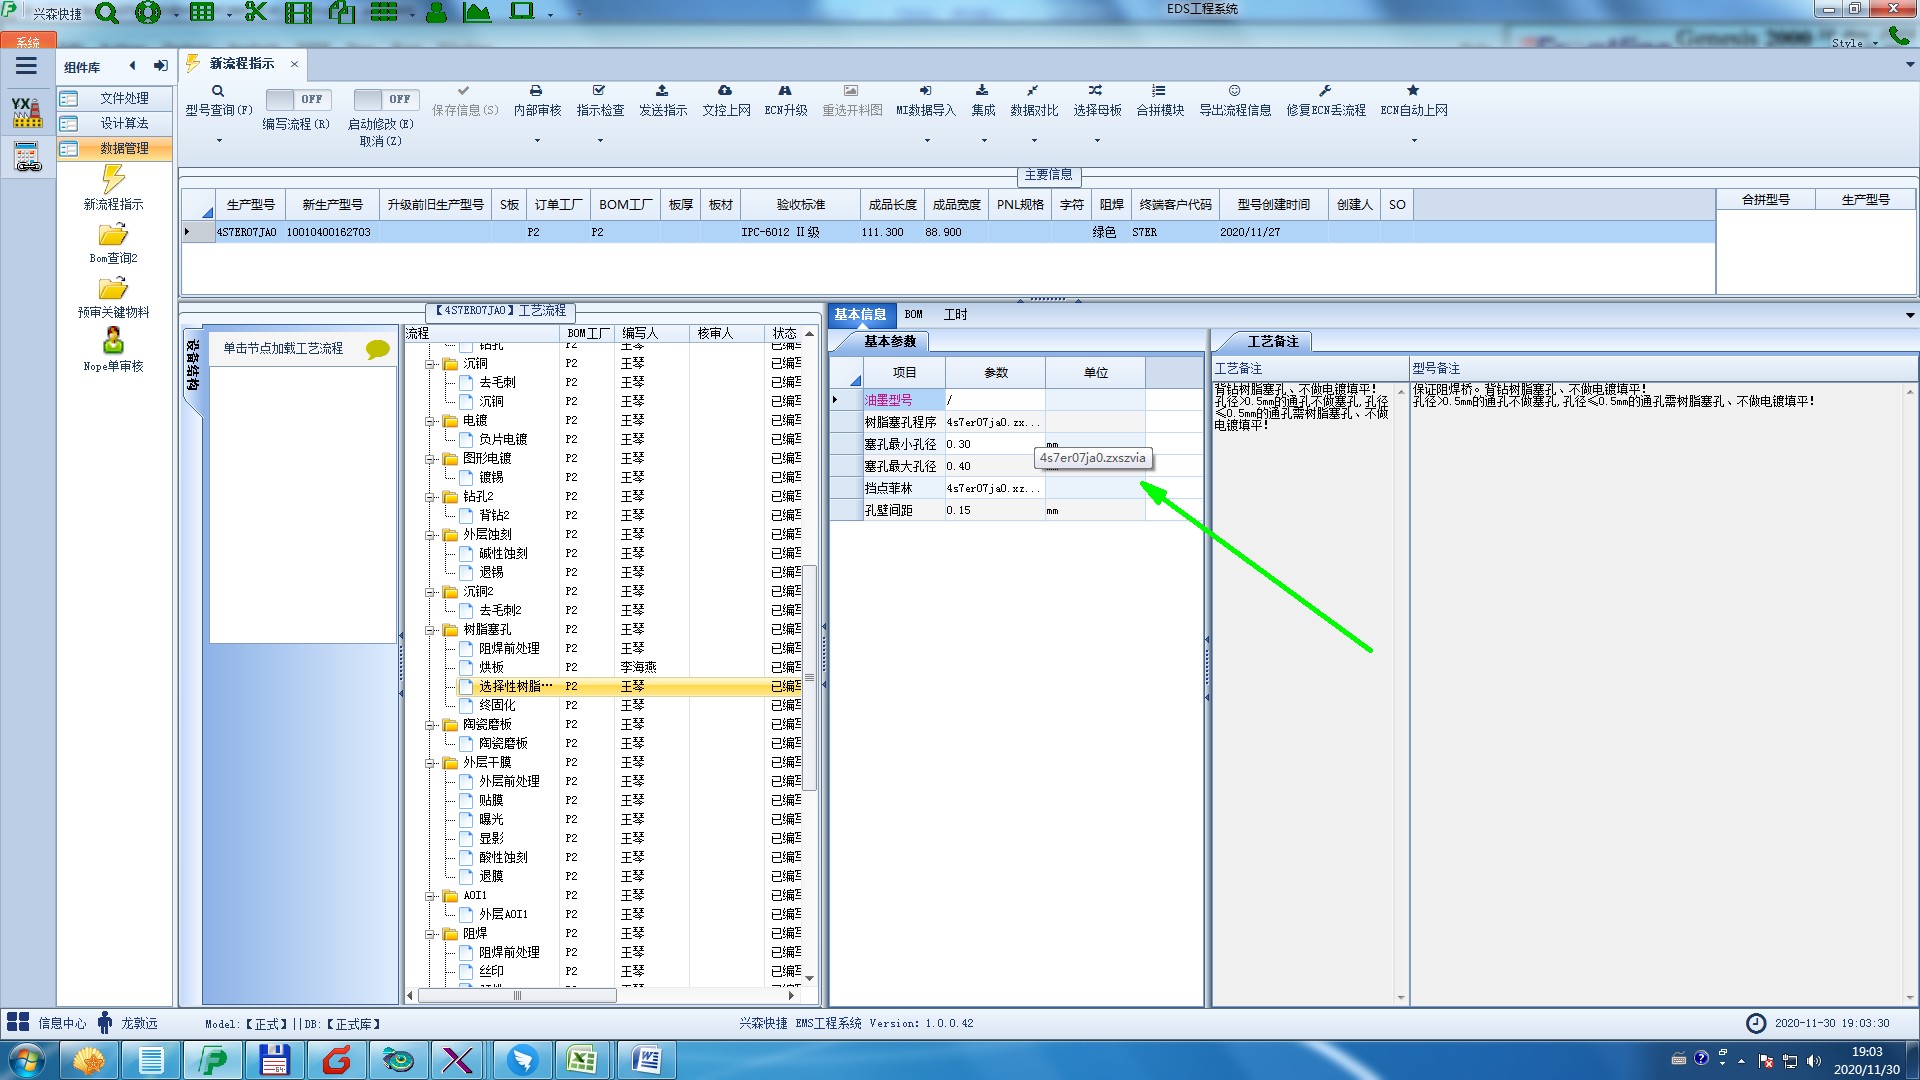Viewport: 1920px width, 1080px height.
Task: Switch to the 工时 tab
Action: click(x=955, y=314)
